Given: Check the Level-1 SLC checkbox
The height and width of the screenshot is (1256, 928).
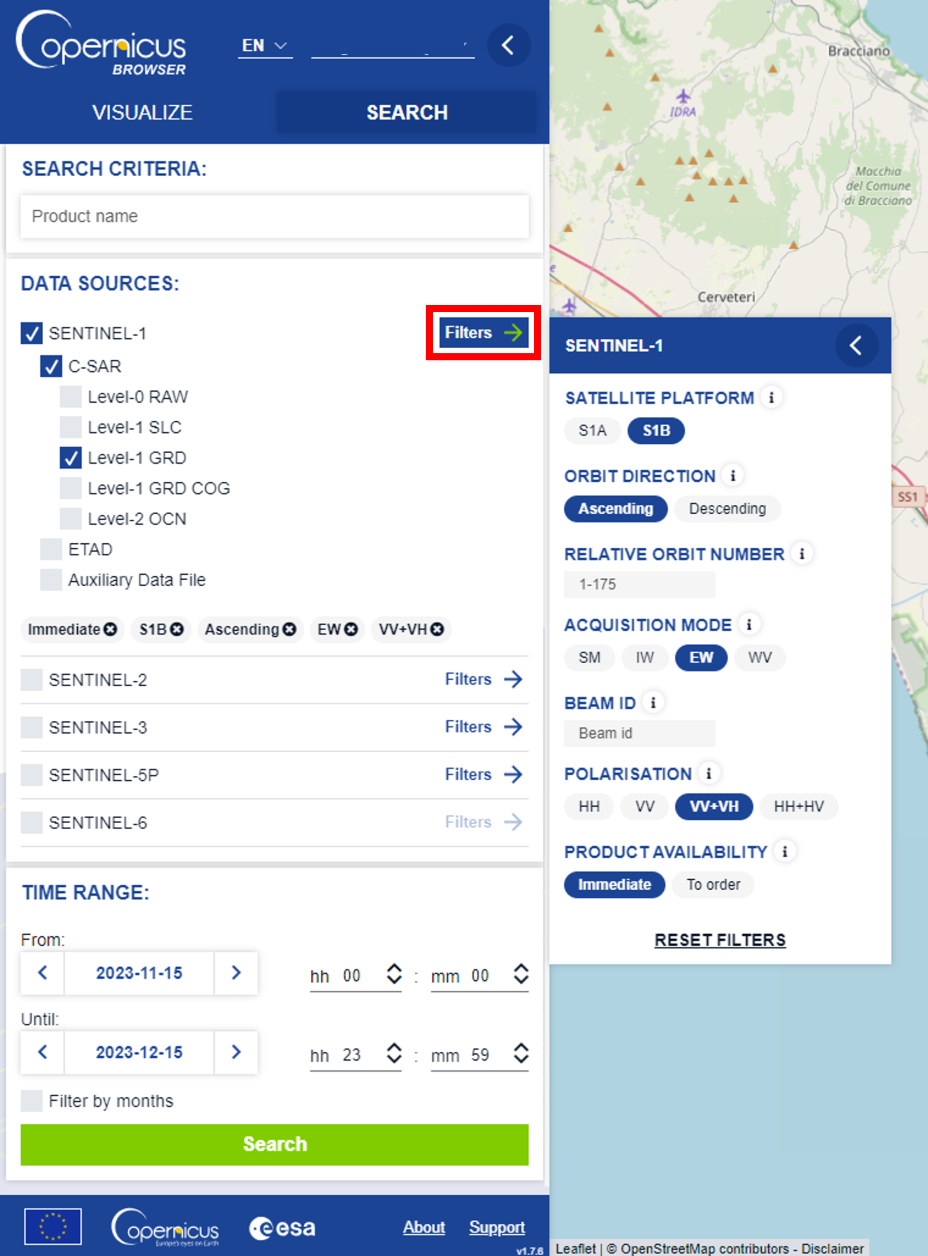Looking at the screenshot, I should click(x=70, y=428).
